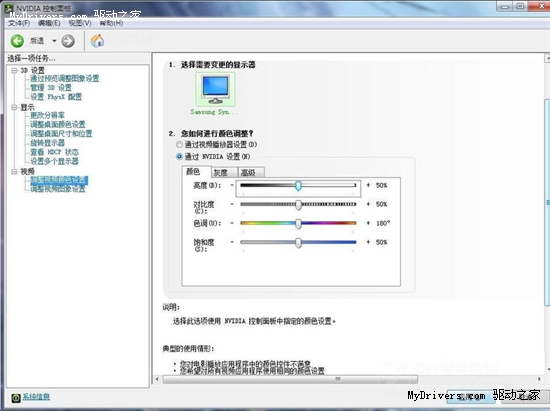Click the green Back arrow icon

[x=17, y=41]
